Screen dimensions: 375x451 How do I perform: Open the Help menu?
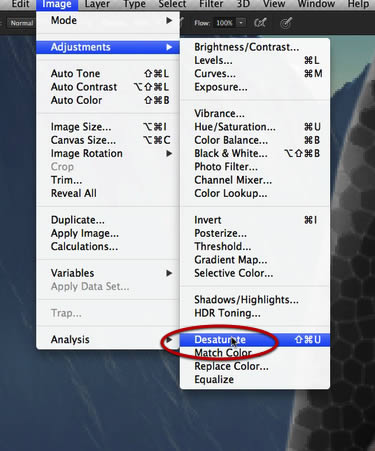coord(358,5)
